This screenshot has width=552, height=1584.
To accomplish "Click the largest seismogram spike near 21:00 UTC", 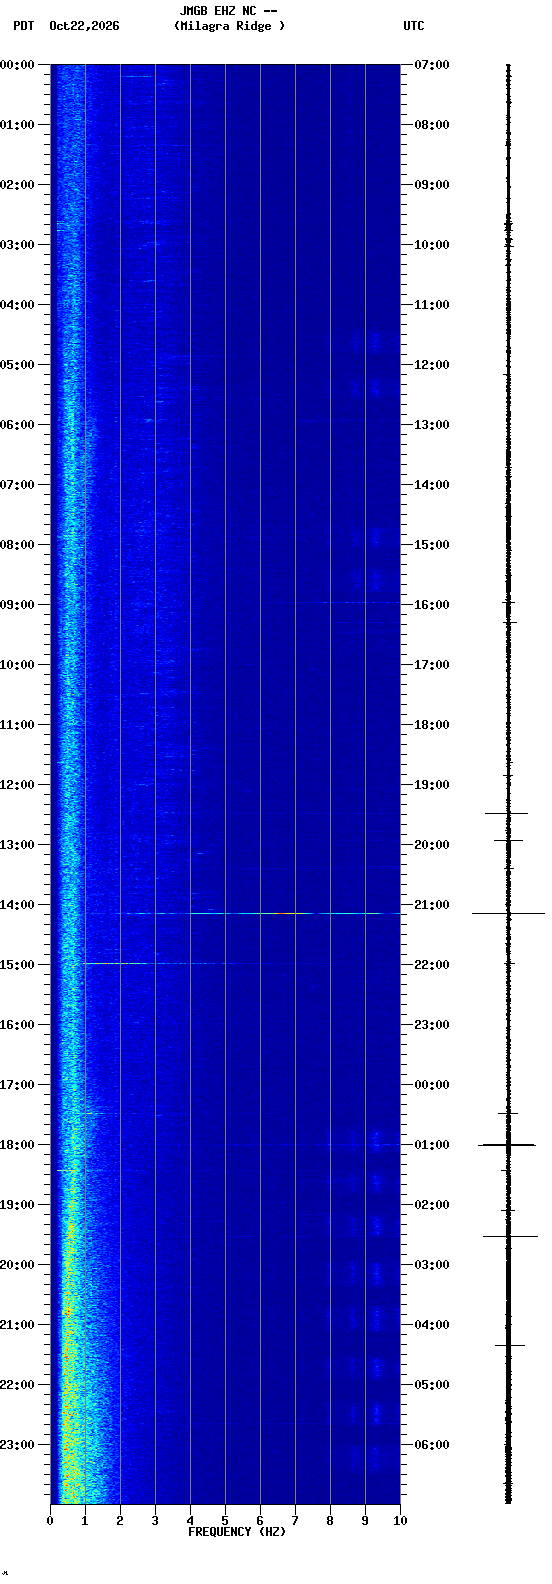I will point(508,913).
